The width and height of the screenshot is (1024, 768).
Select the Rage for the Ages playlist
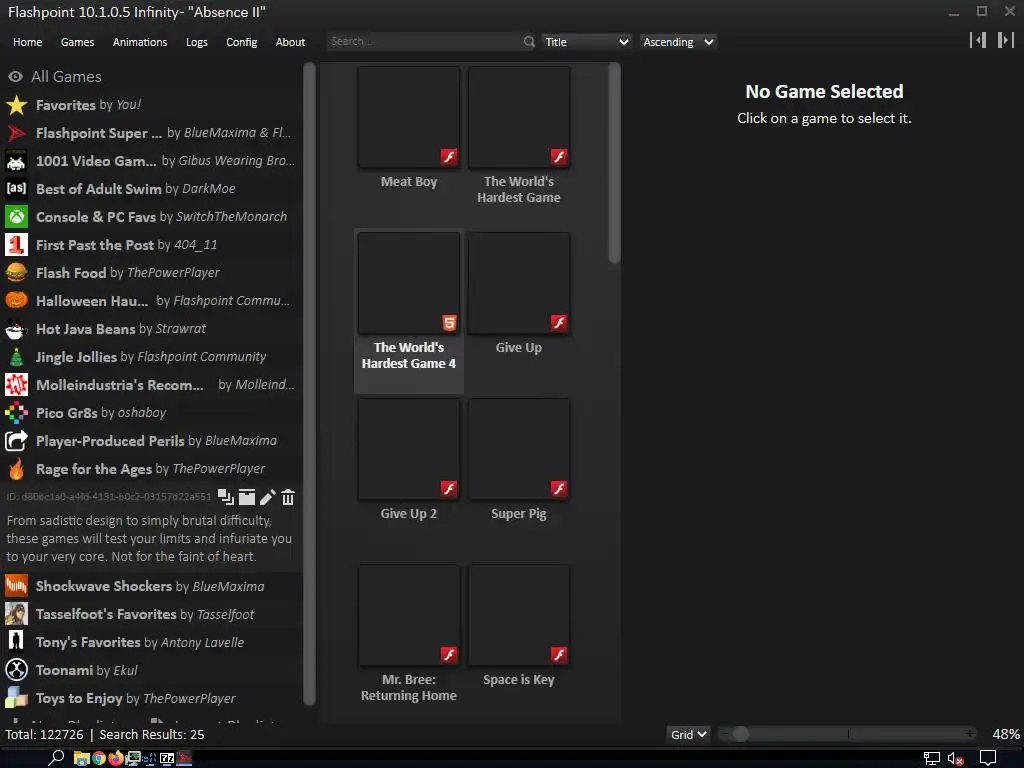click(x=152, y=469)
